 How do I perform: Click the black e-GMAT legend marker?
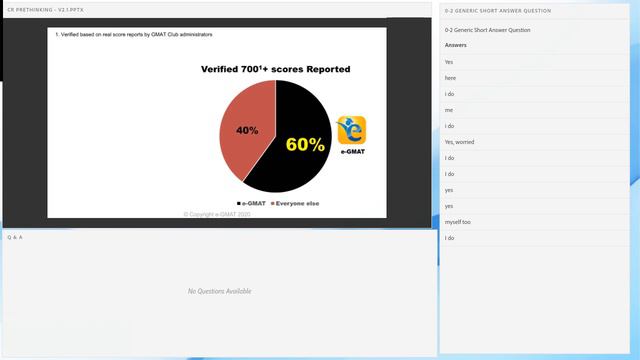click(x=239, y=203)
